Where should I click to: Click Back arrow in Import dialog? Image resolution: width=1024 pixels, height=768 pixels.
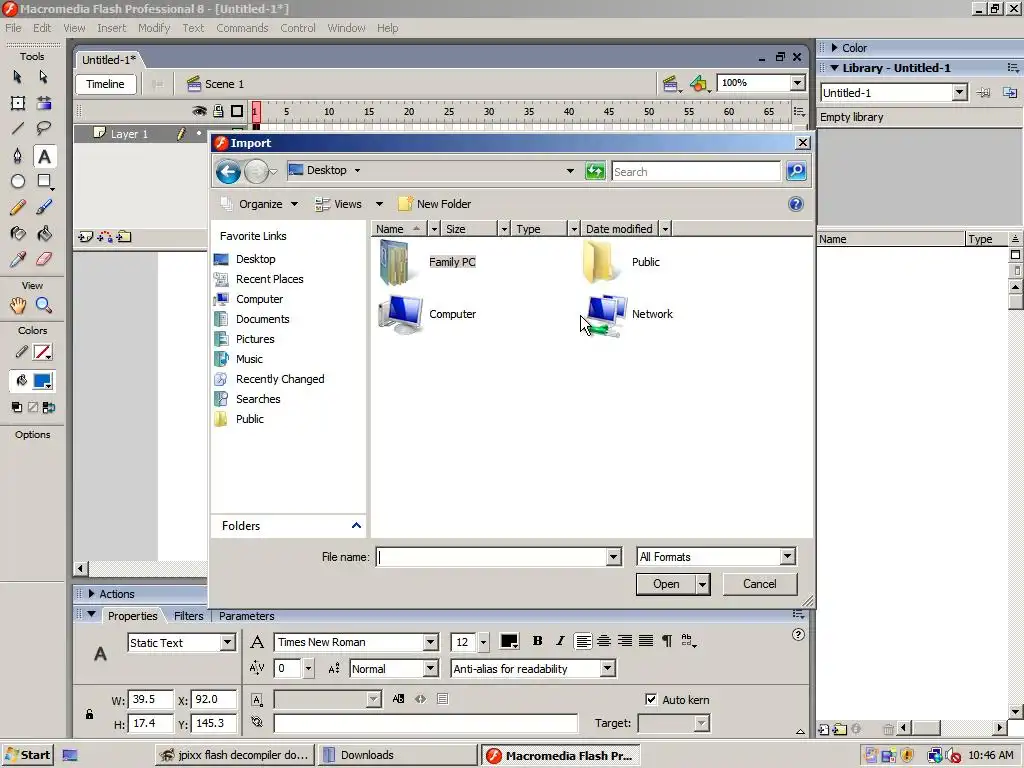pos(228,172)
